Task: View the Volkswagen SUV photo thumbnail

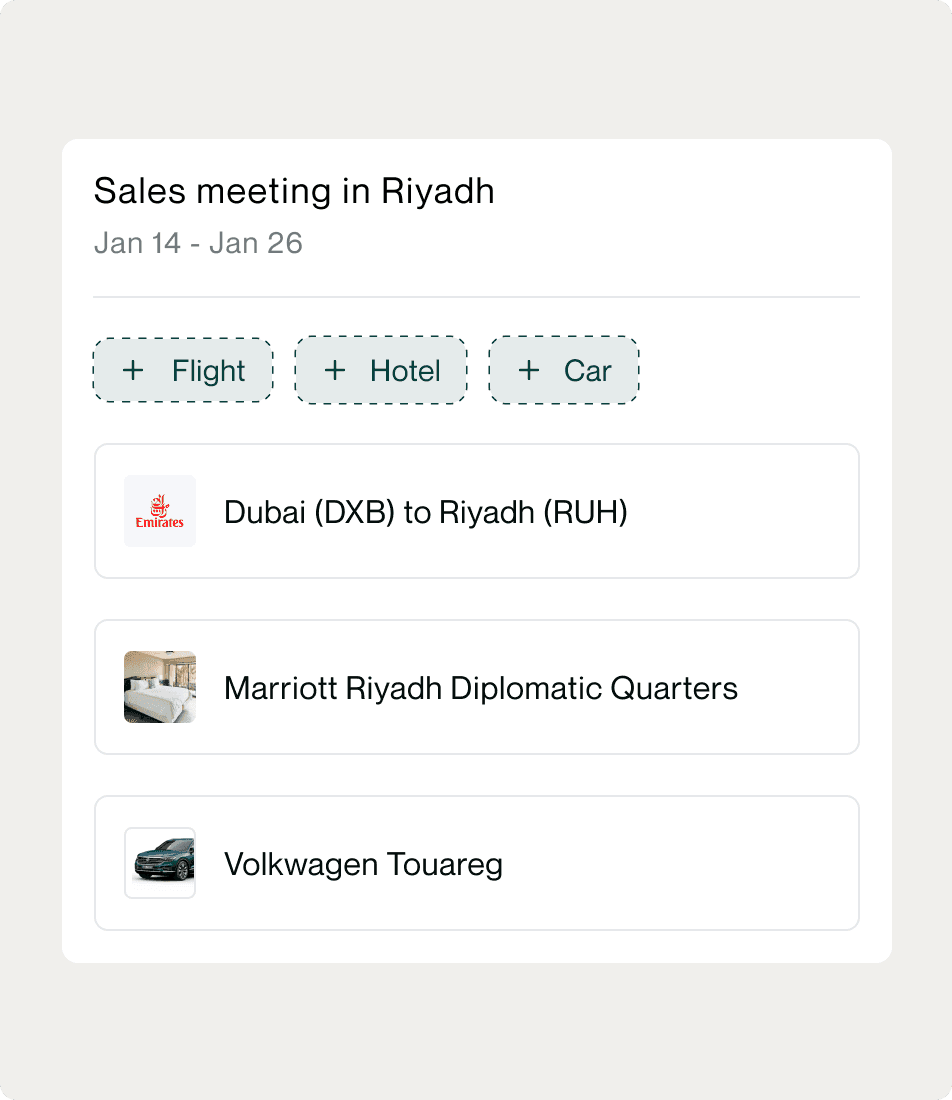Action: pyautogui.click(x=160, y=864)
